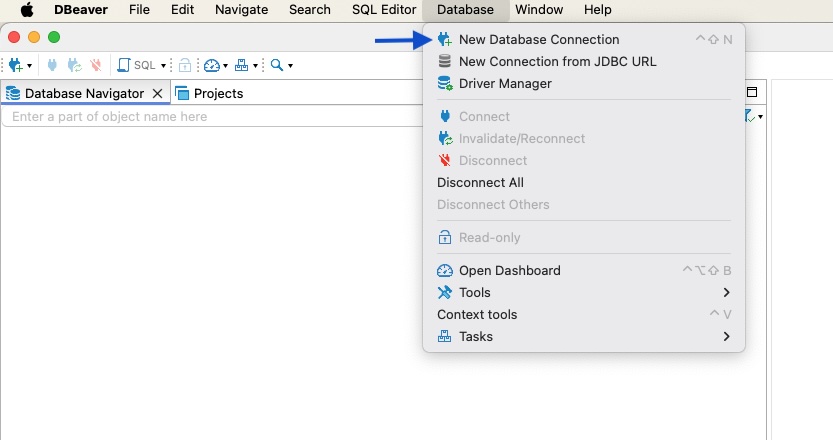Open the File menu
The image size is (833, 440).
[x=139, y=10]
